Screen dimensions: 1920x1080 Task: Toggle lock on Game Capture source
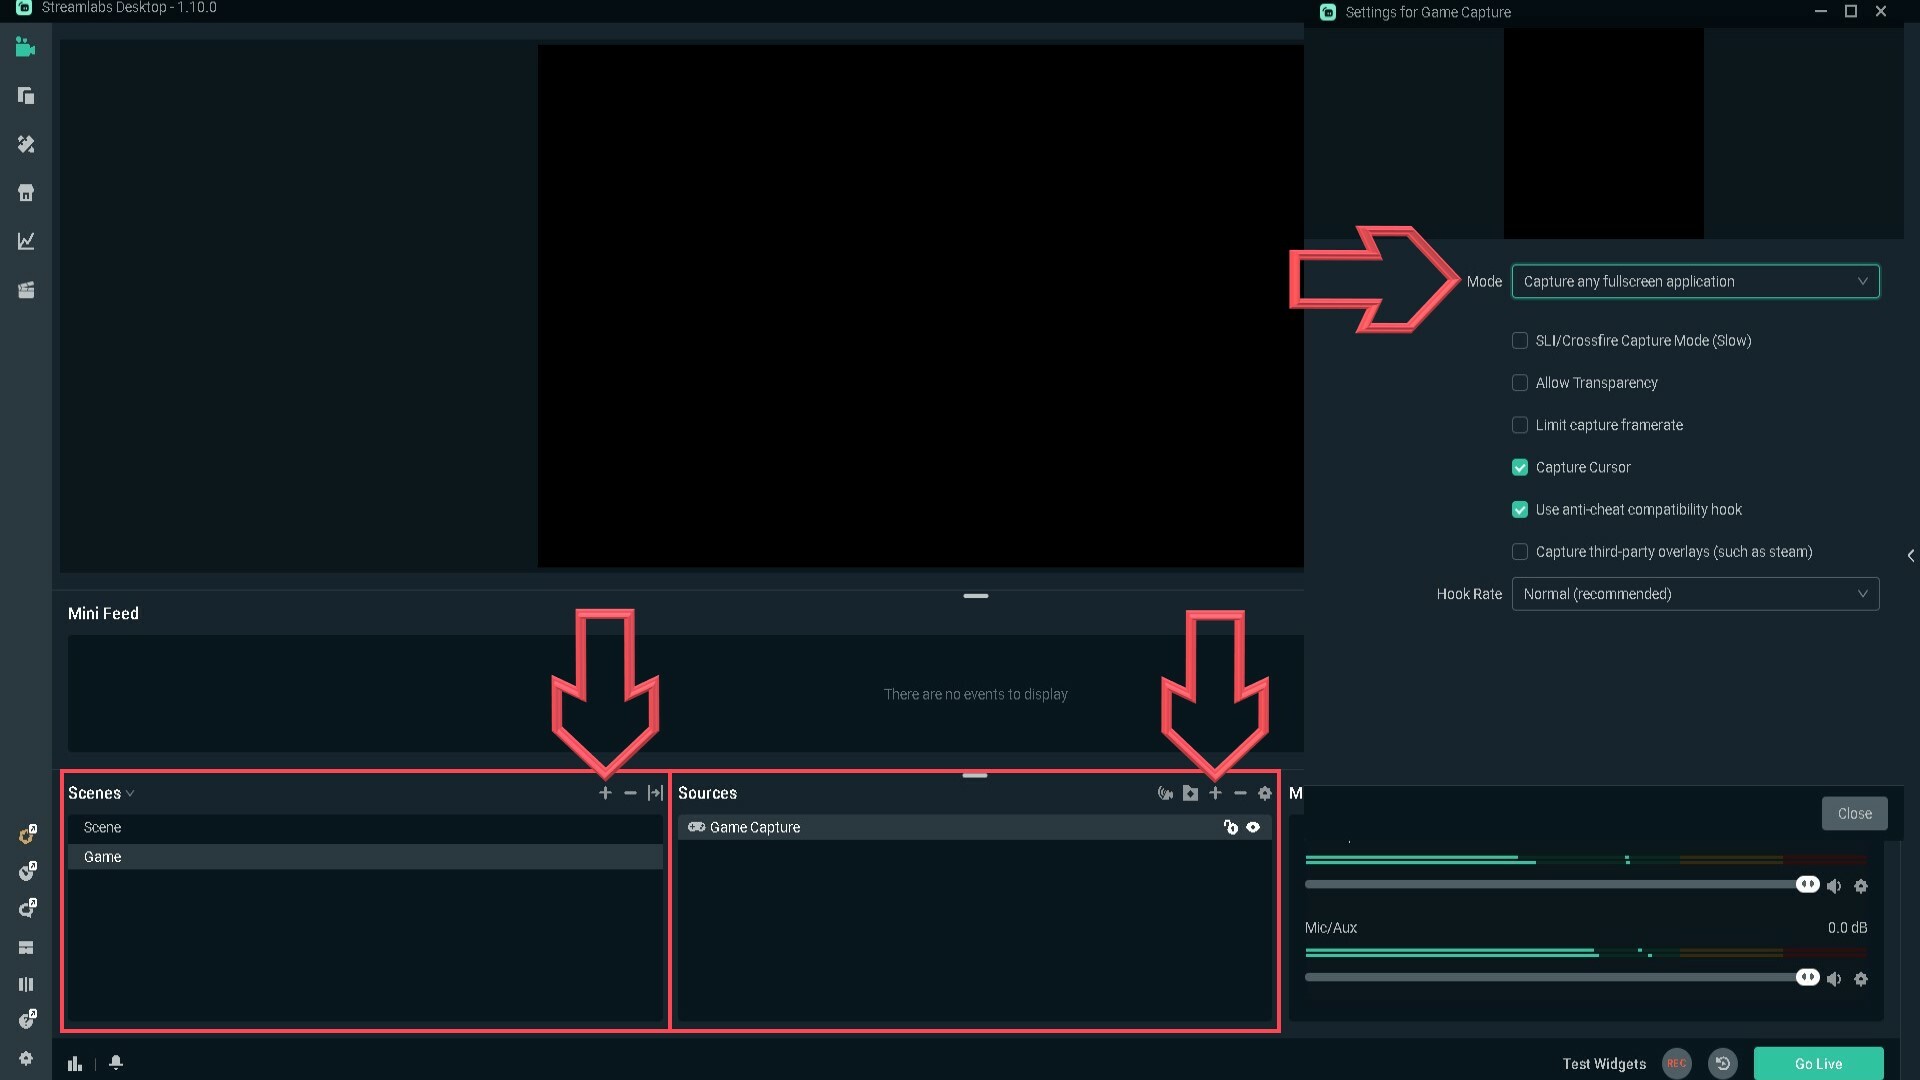[x=1231, y=827]
